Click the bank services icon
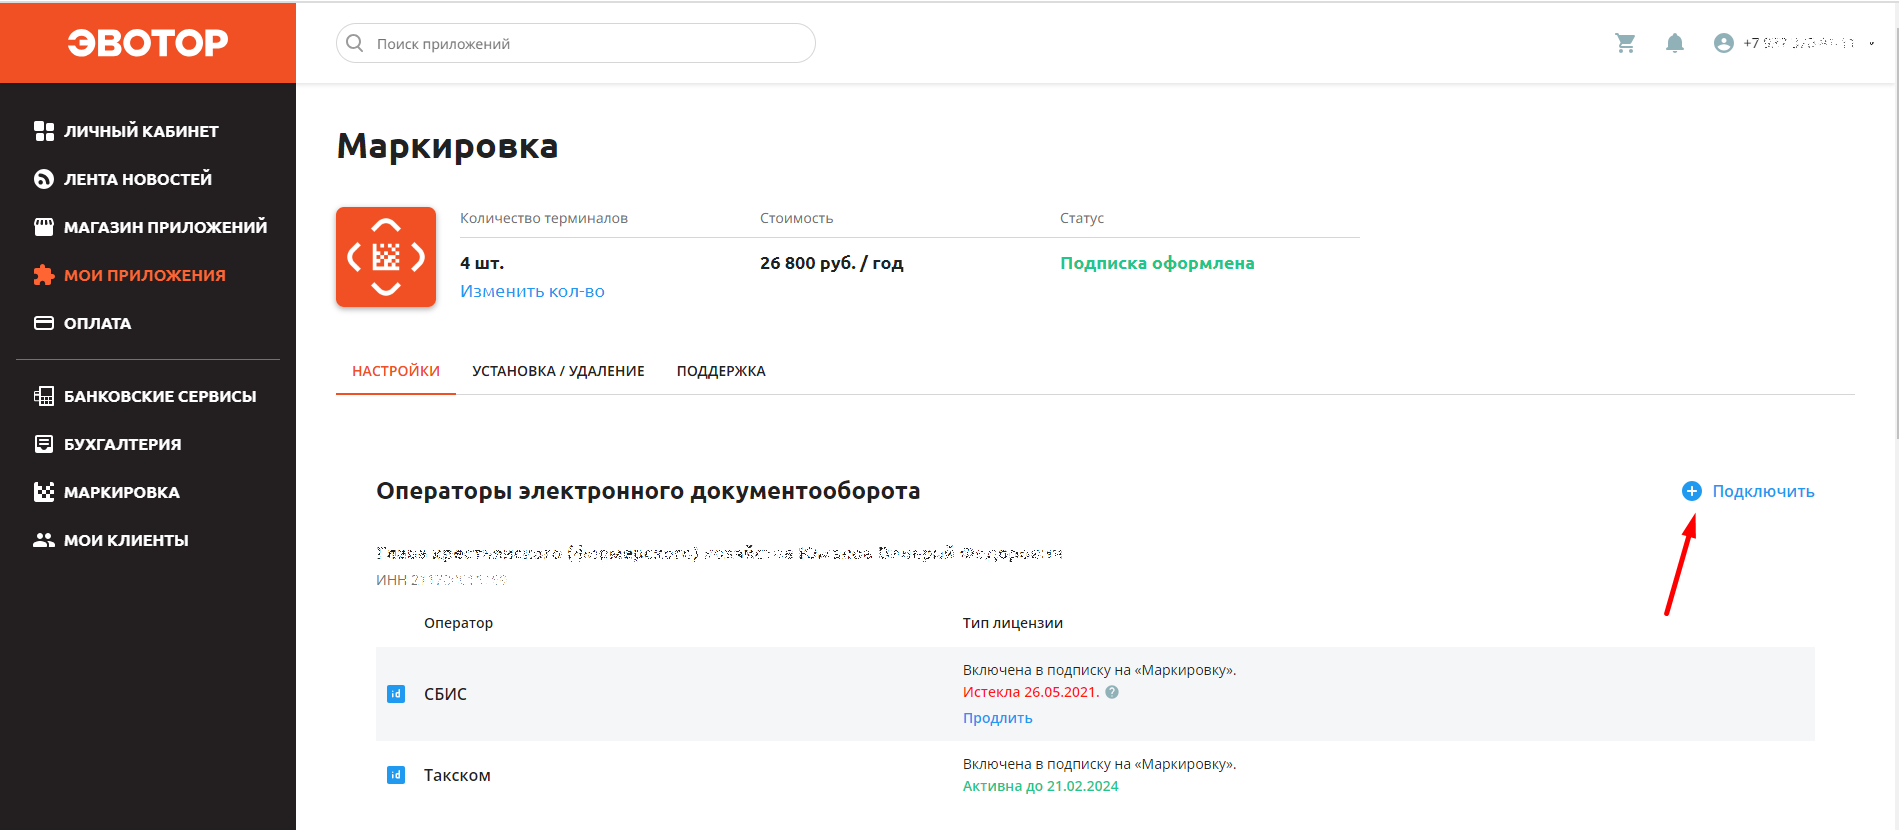 click(44, 396)
